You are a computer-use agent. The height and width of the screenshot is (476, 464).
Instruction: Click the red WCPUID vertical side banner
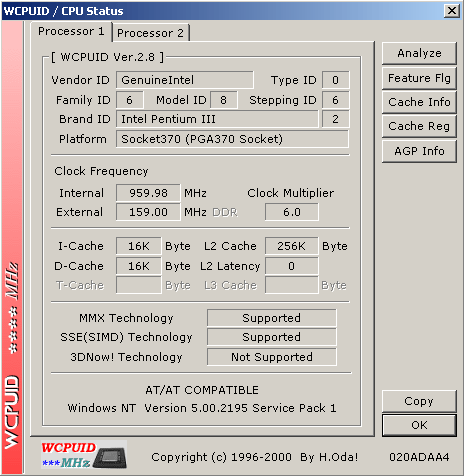[x=12, y=247]
